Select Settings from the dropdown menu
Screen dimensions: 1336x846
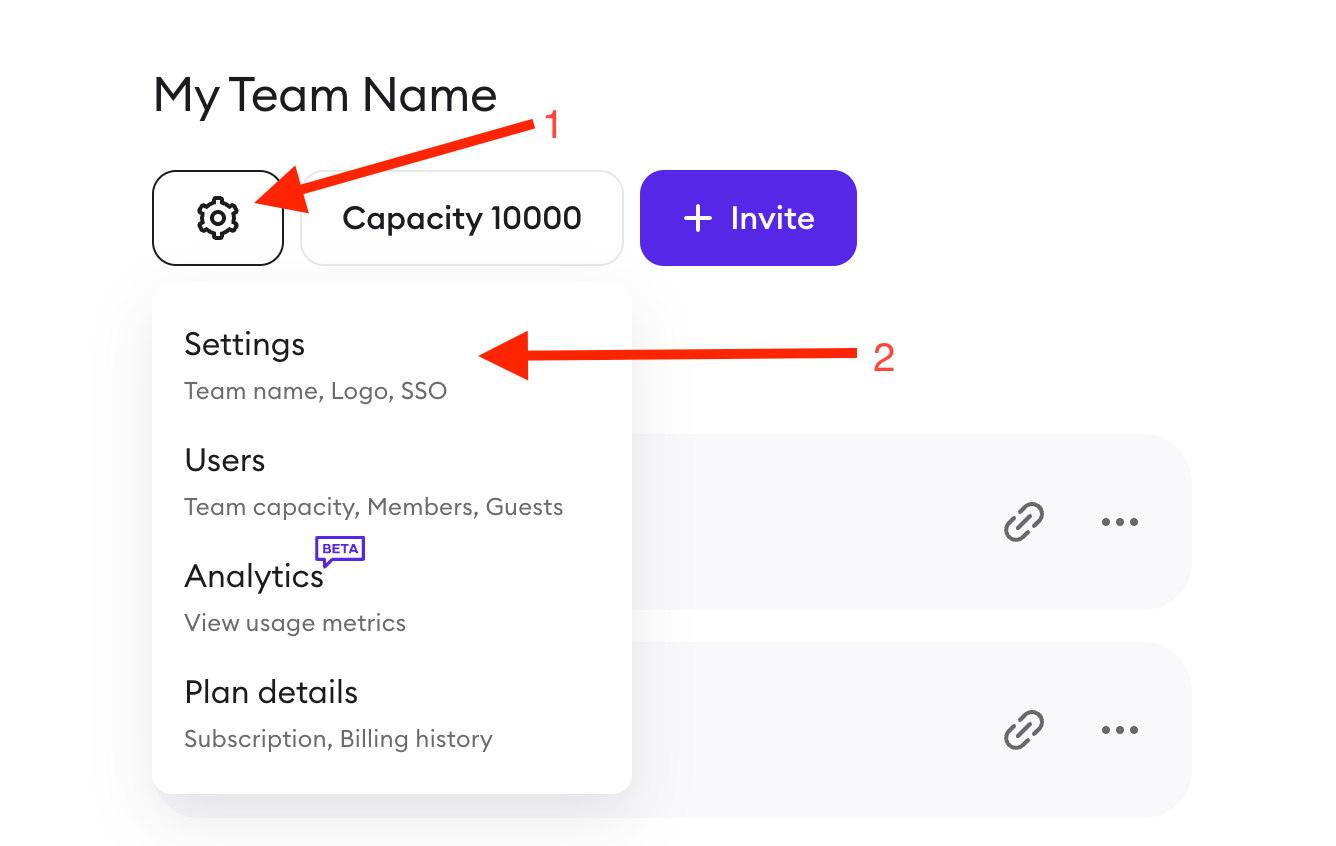[x=245, y=345]
